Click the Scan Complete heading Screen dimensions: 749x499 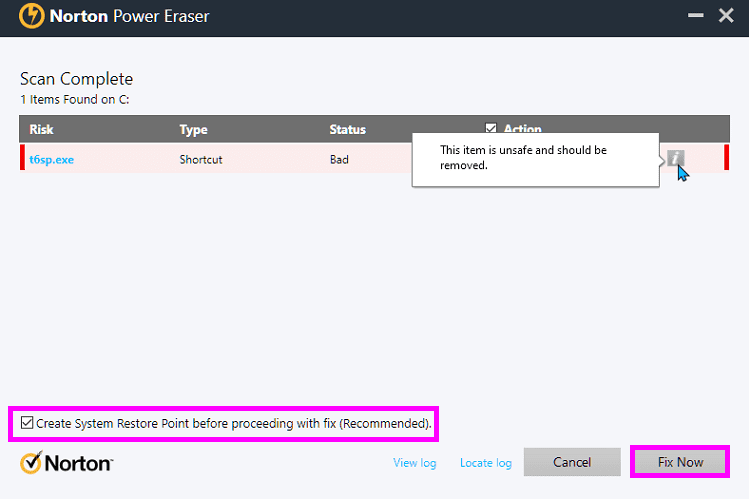click(76, 79)
